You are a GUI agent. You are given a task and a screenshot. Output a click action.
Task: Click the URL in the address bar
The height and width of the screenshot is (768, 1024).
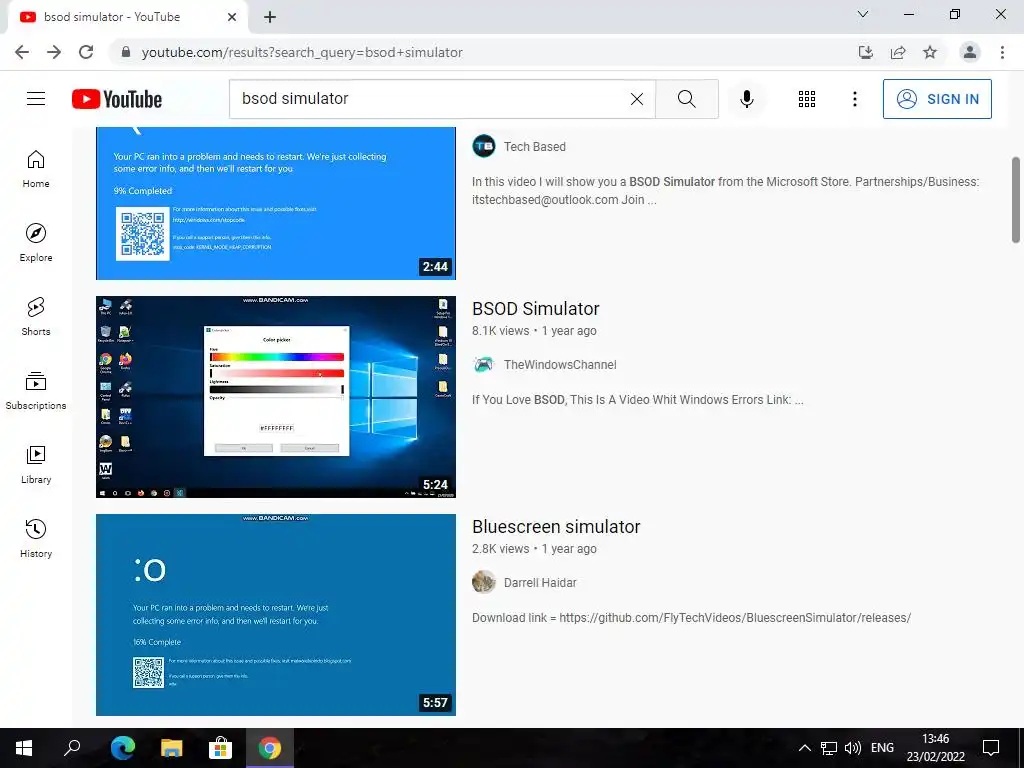(302, 52)
